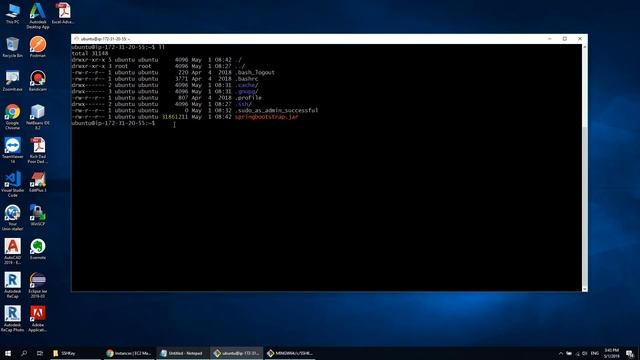The height and width of the screenshot is (360, 640).
Task: Launch AutoCAD 2019 shortcut
Action: (12, 251)
